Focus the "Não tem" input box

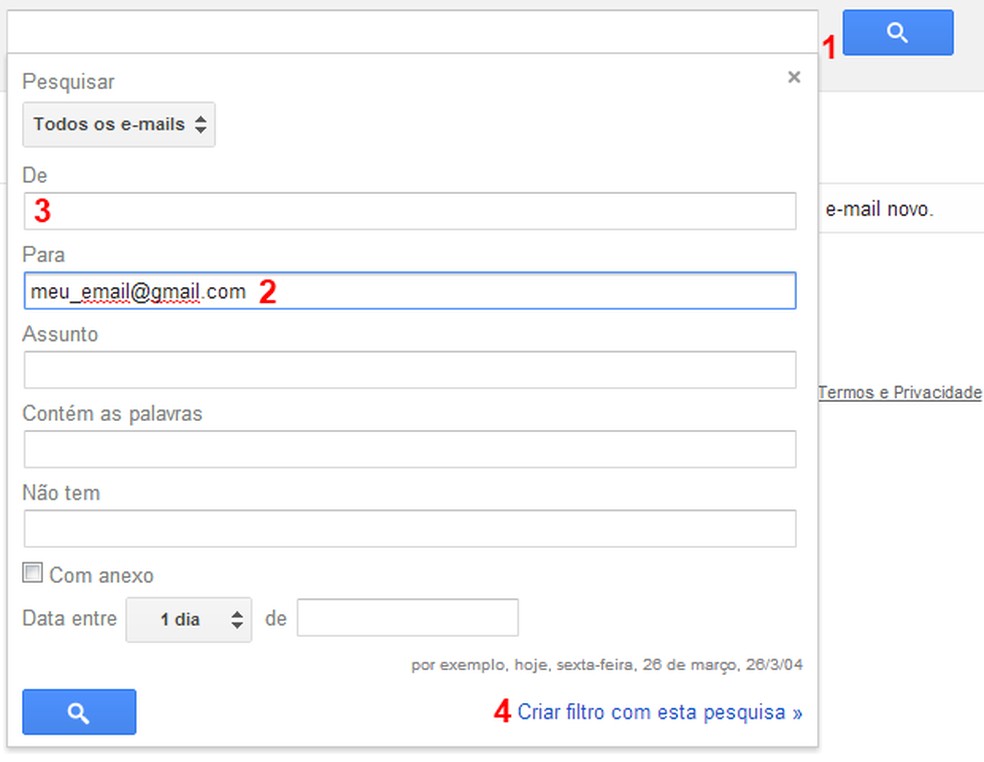point(410,528)
